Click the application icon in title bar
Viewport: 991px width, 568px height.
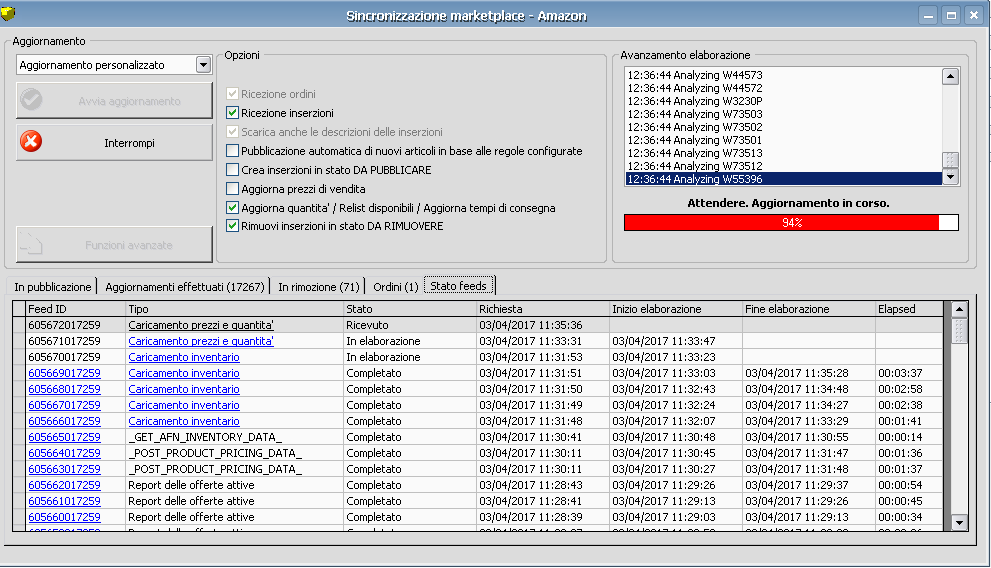pos(8,13)
